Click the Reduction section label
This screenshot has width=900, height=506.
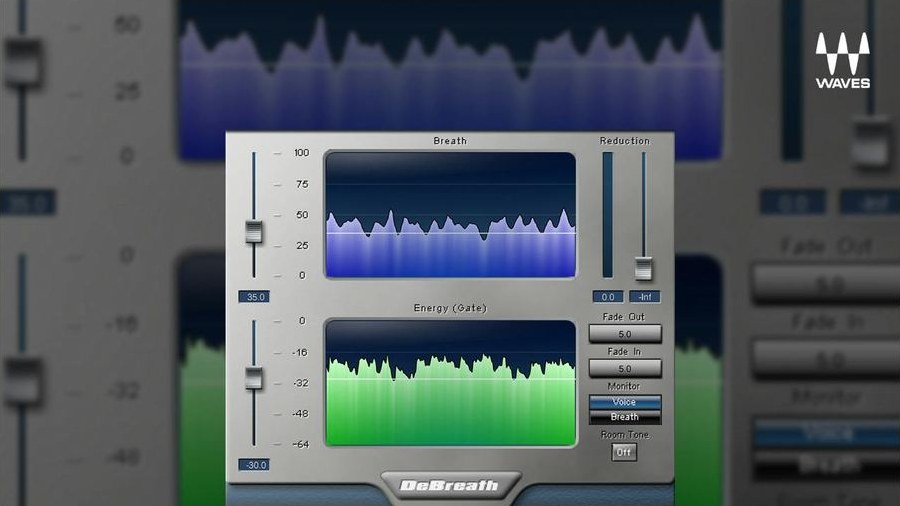(624, 141)
